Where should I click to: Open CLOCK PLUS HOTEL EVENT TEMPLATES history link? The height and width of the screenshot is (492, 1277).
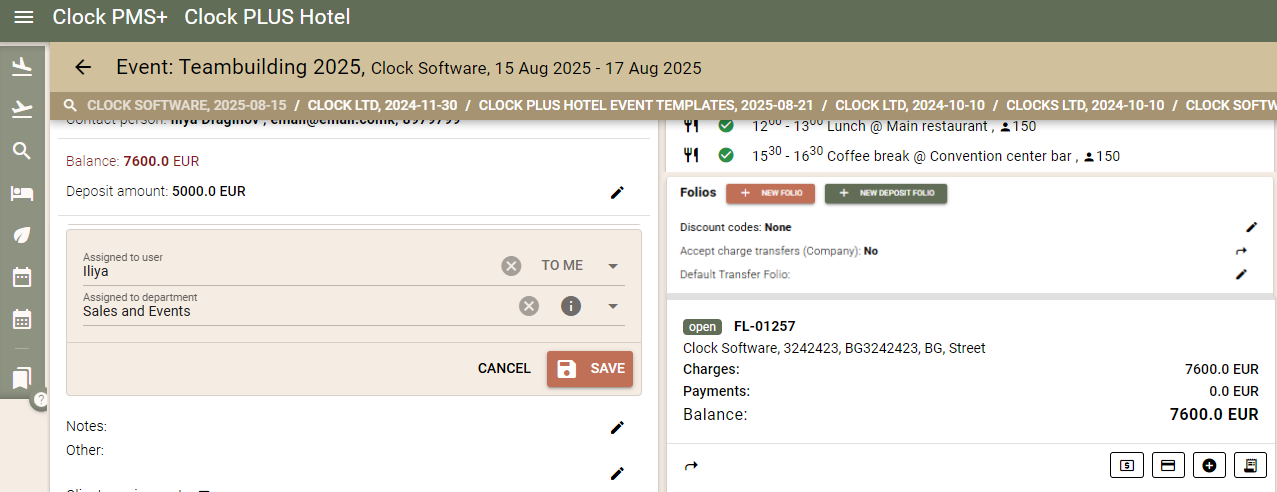pyautogui.click(x=646, y=105)
